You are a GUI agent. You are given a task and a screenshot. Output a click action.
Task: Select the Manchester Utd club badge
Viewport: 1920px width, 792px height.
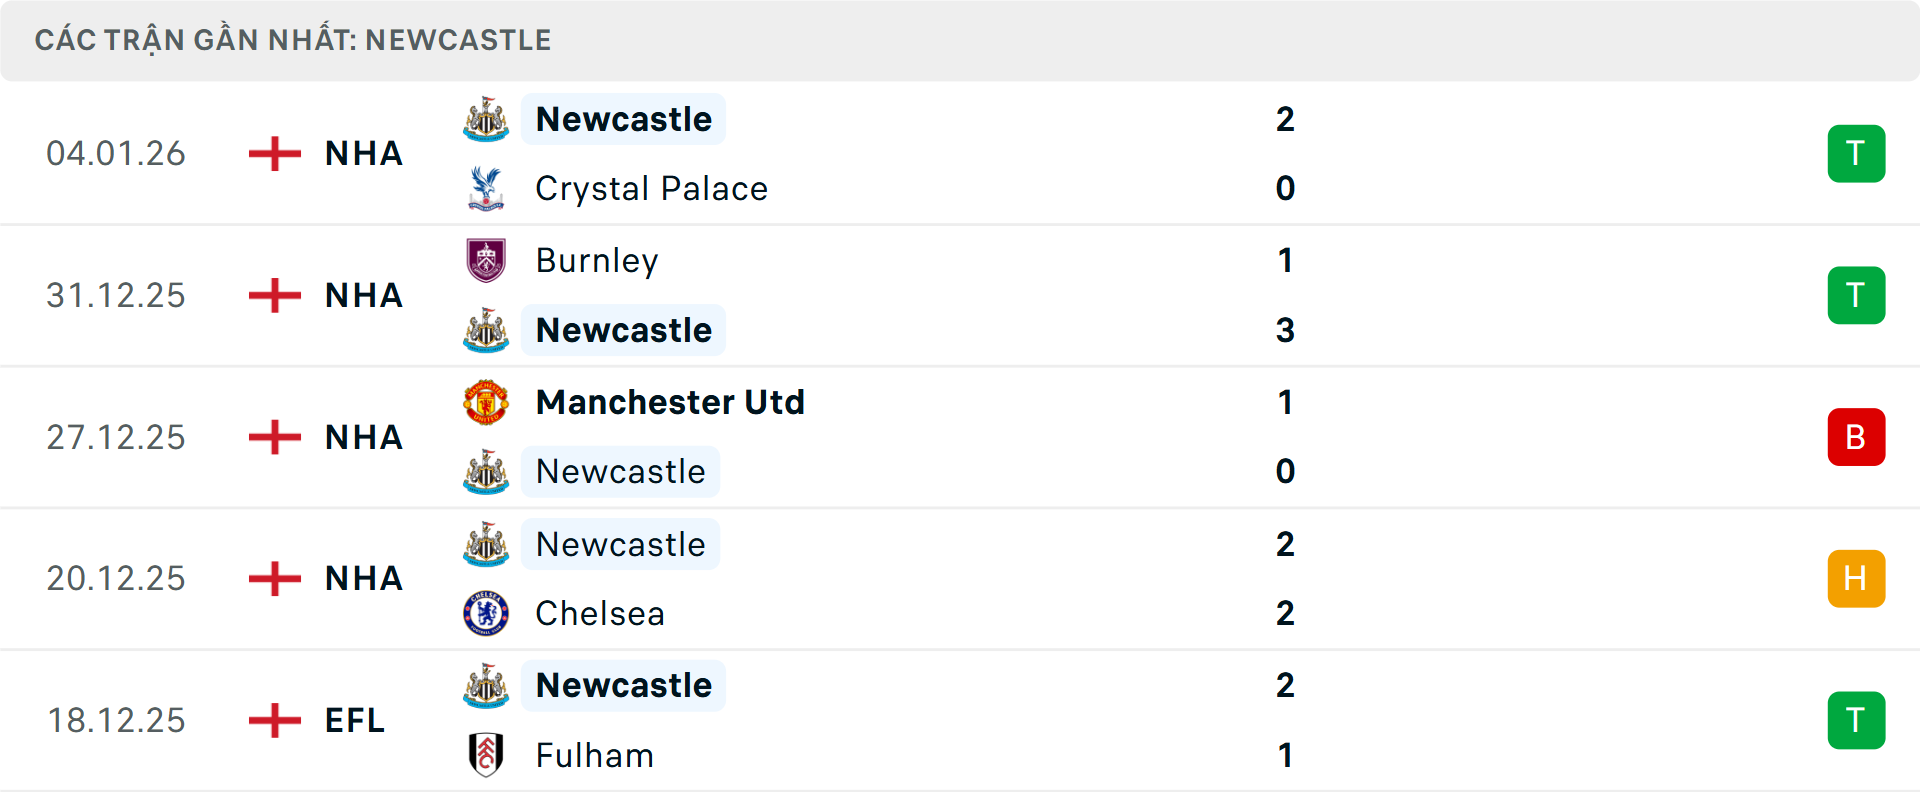tap(485, 402)
